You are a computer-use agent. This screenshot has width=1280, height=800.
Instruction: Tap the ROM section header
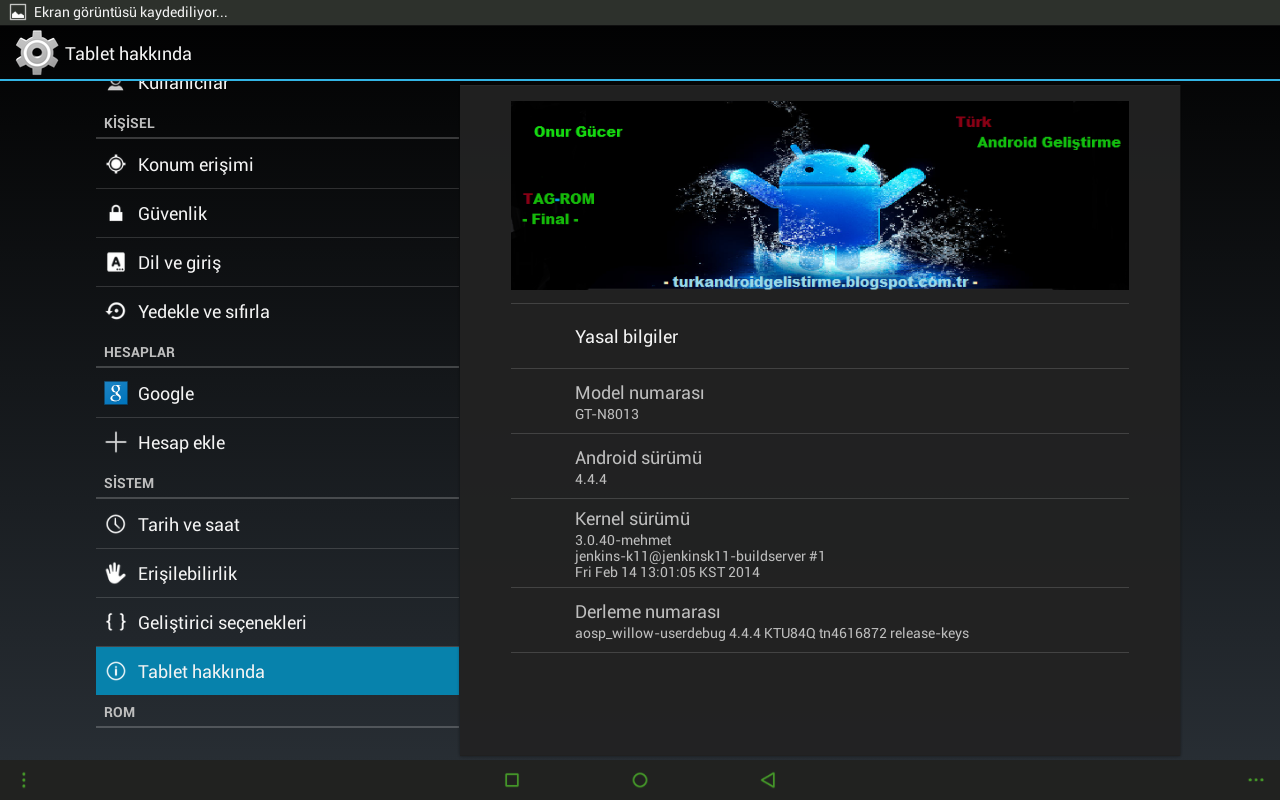[119, 712]
